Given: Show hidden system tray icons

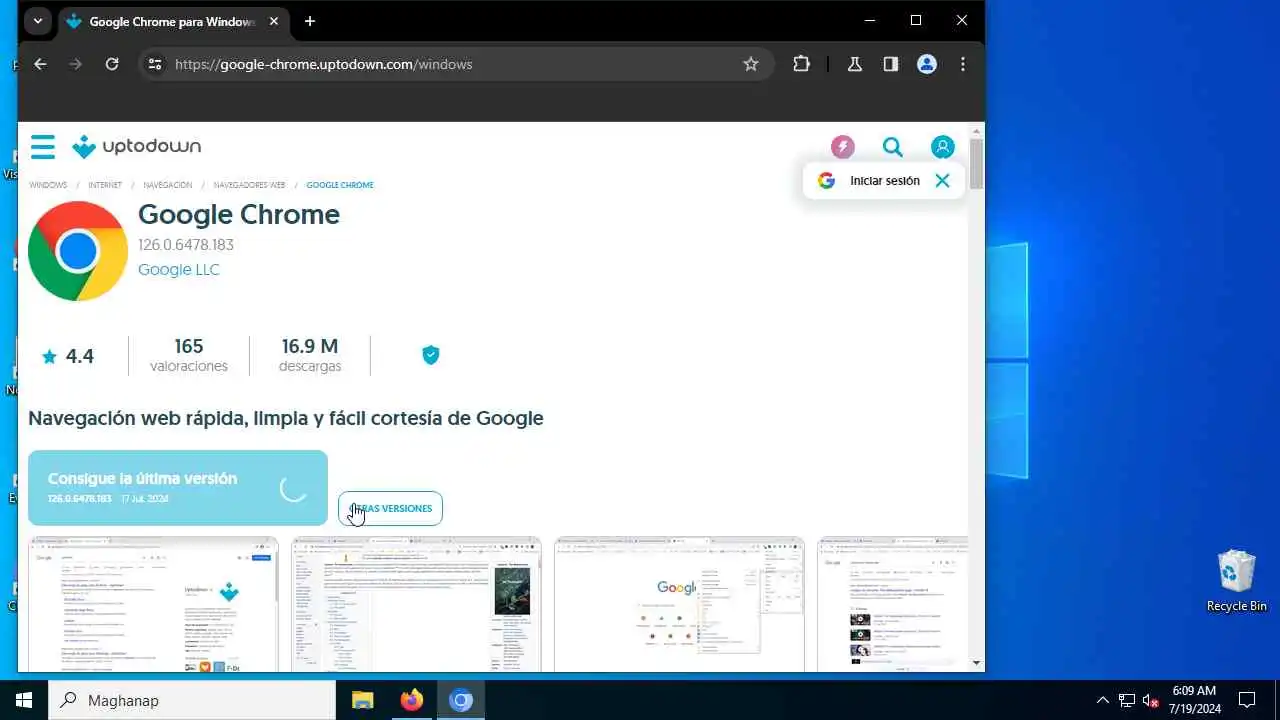Looking at the screenshot, I should pos(1103,700).
